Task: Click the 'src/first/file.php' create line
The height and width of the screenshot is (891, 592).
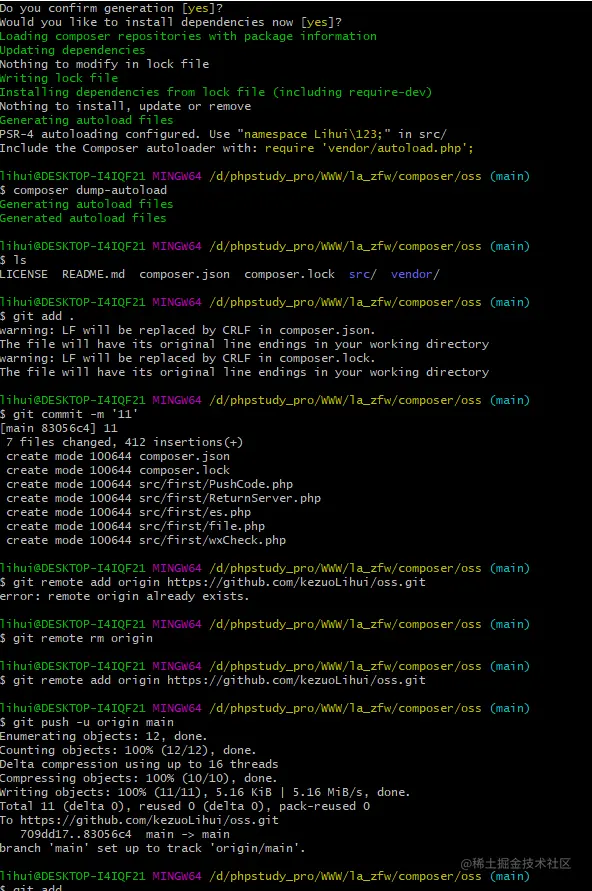Action: tap(135, 526)
